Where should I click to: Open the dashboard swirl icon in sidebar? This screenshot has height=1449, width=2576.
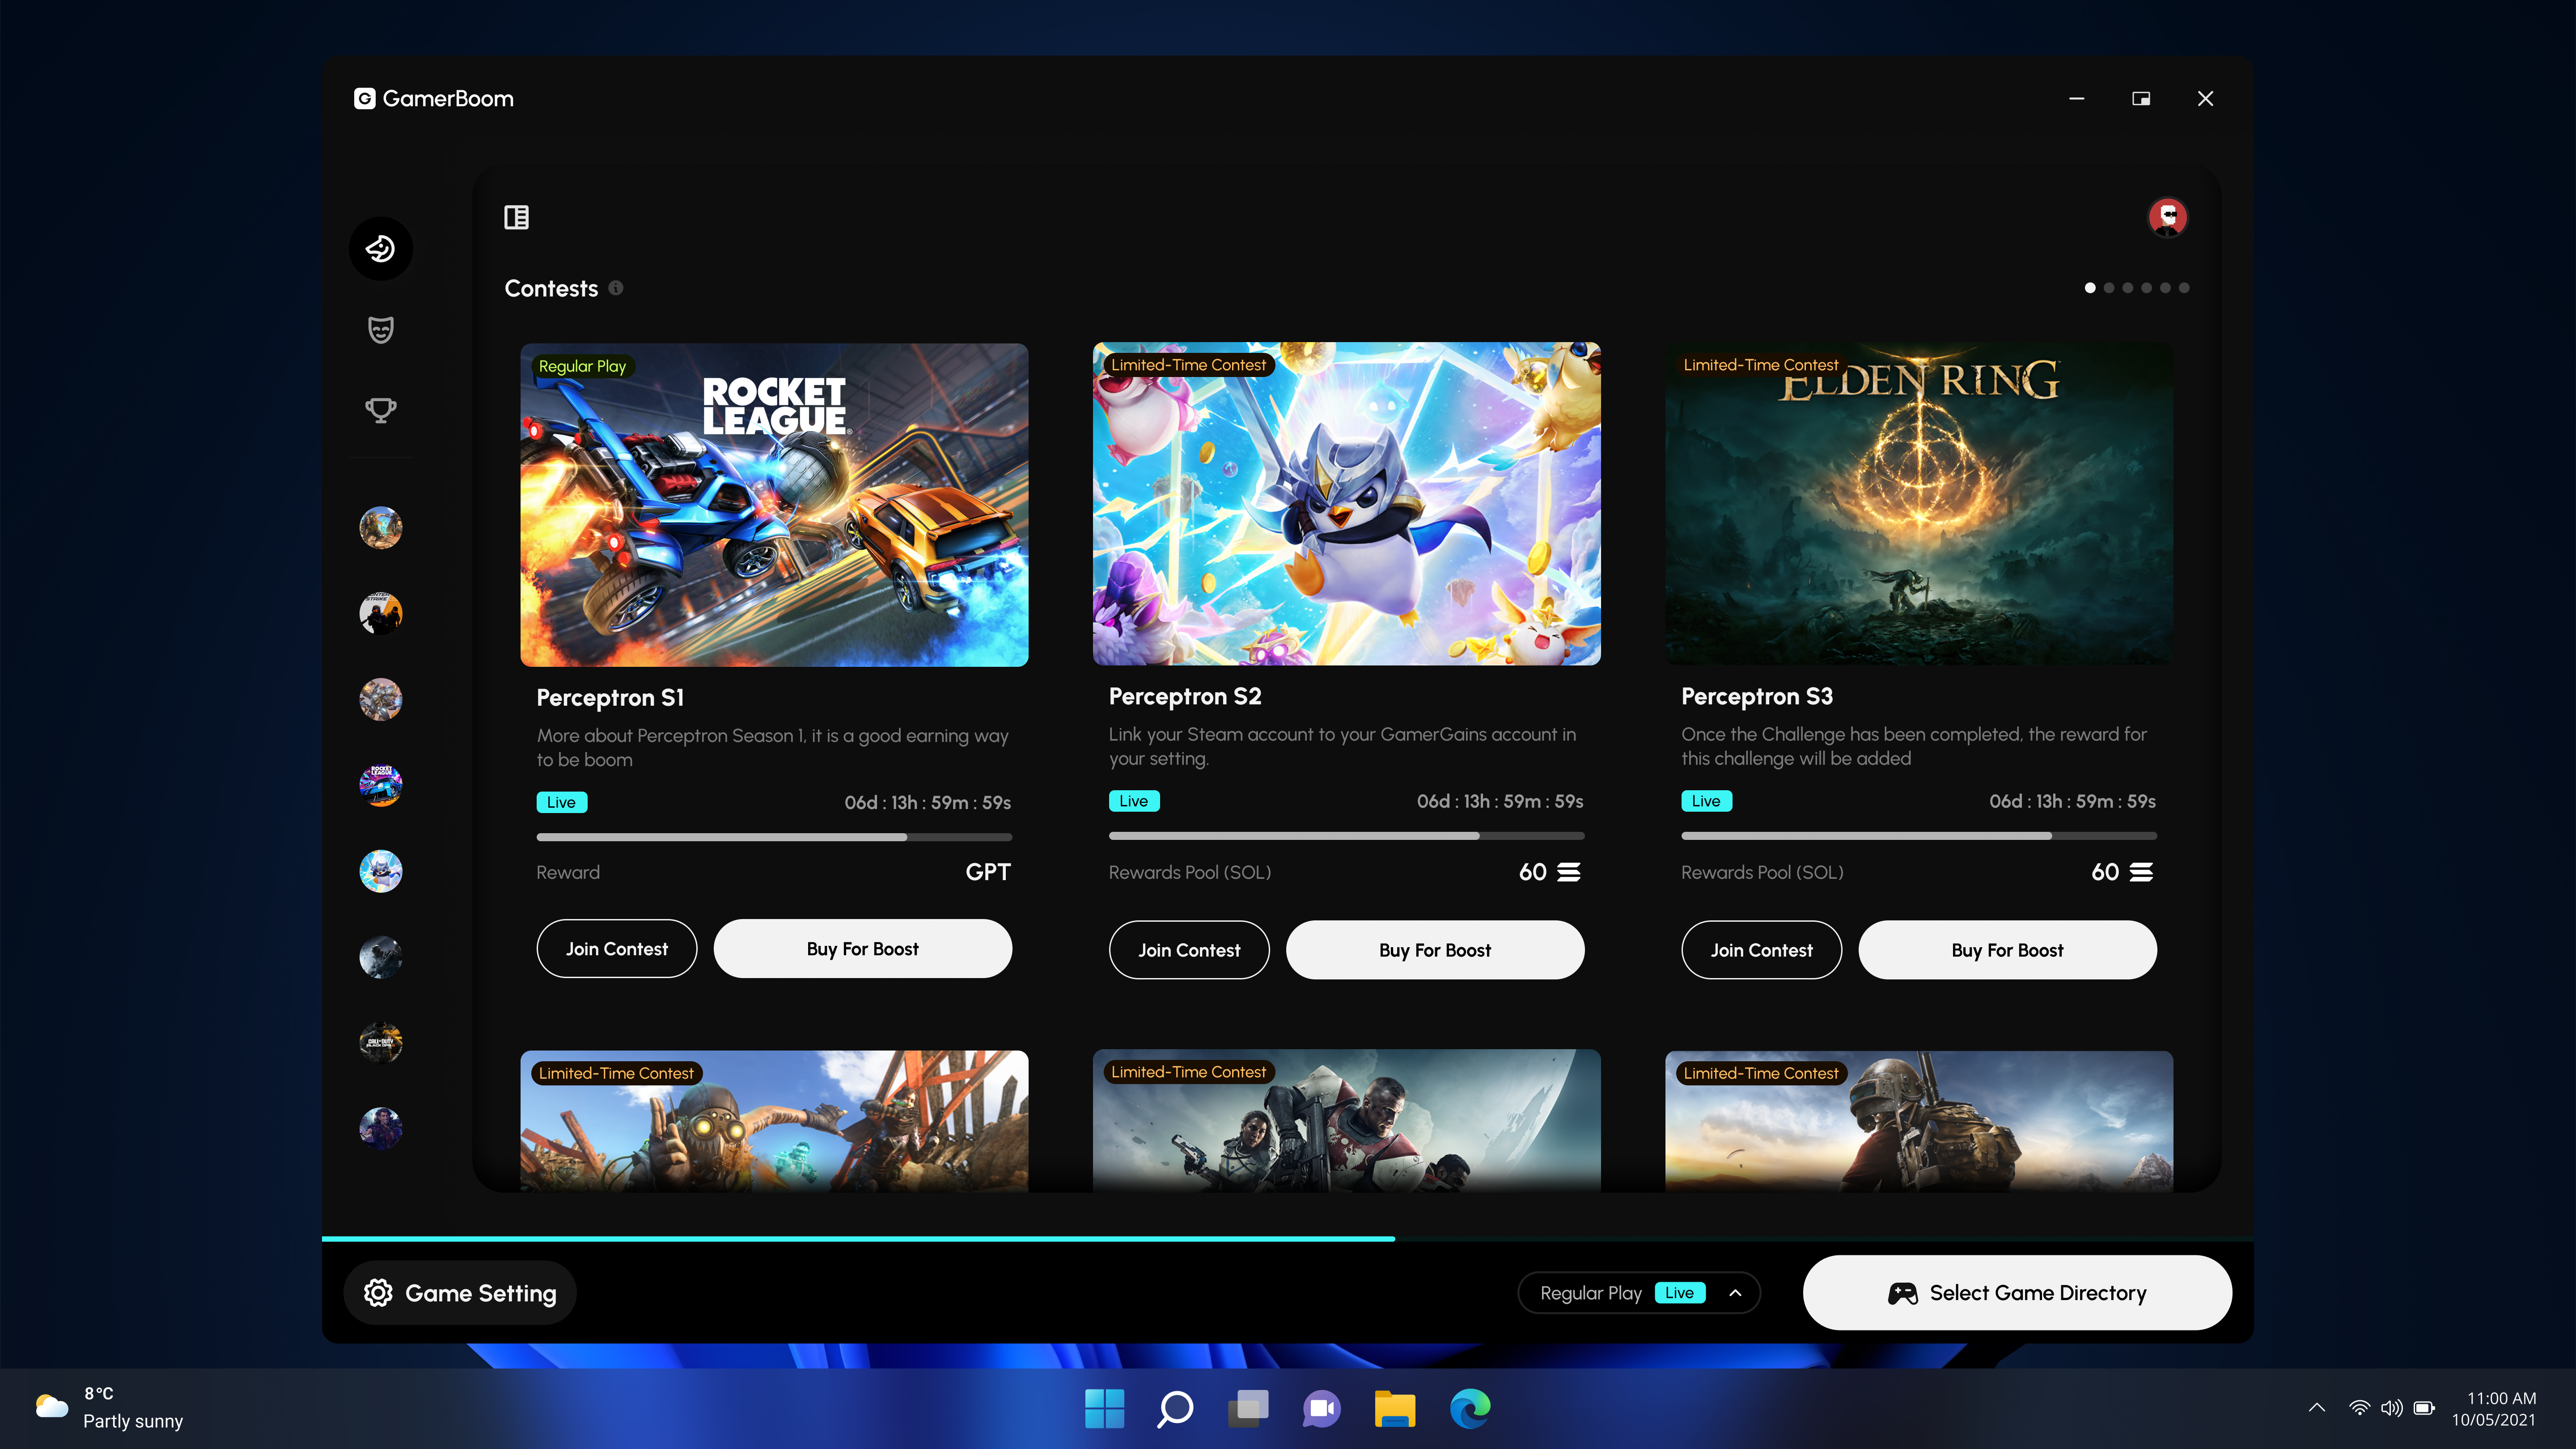point(380,248)
